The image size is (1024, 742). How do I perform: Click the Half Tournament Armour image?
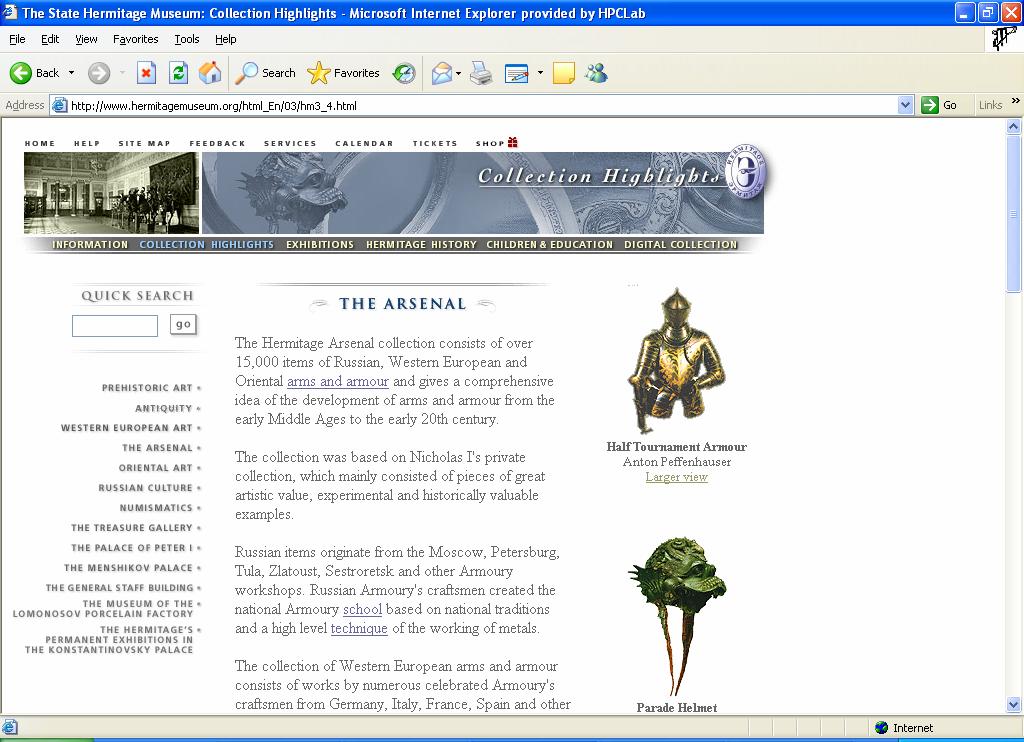(677, 361)
